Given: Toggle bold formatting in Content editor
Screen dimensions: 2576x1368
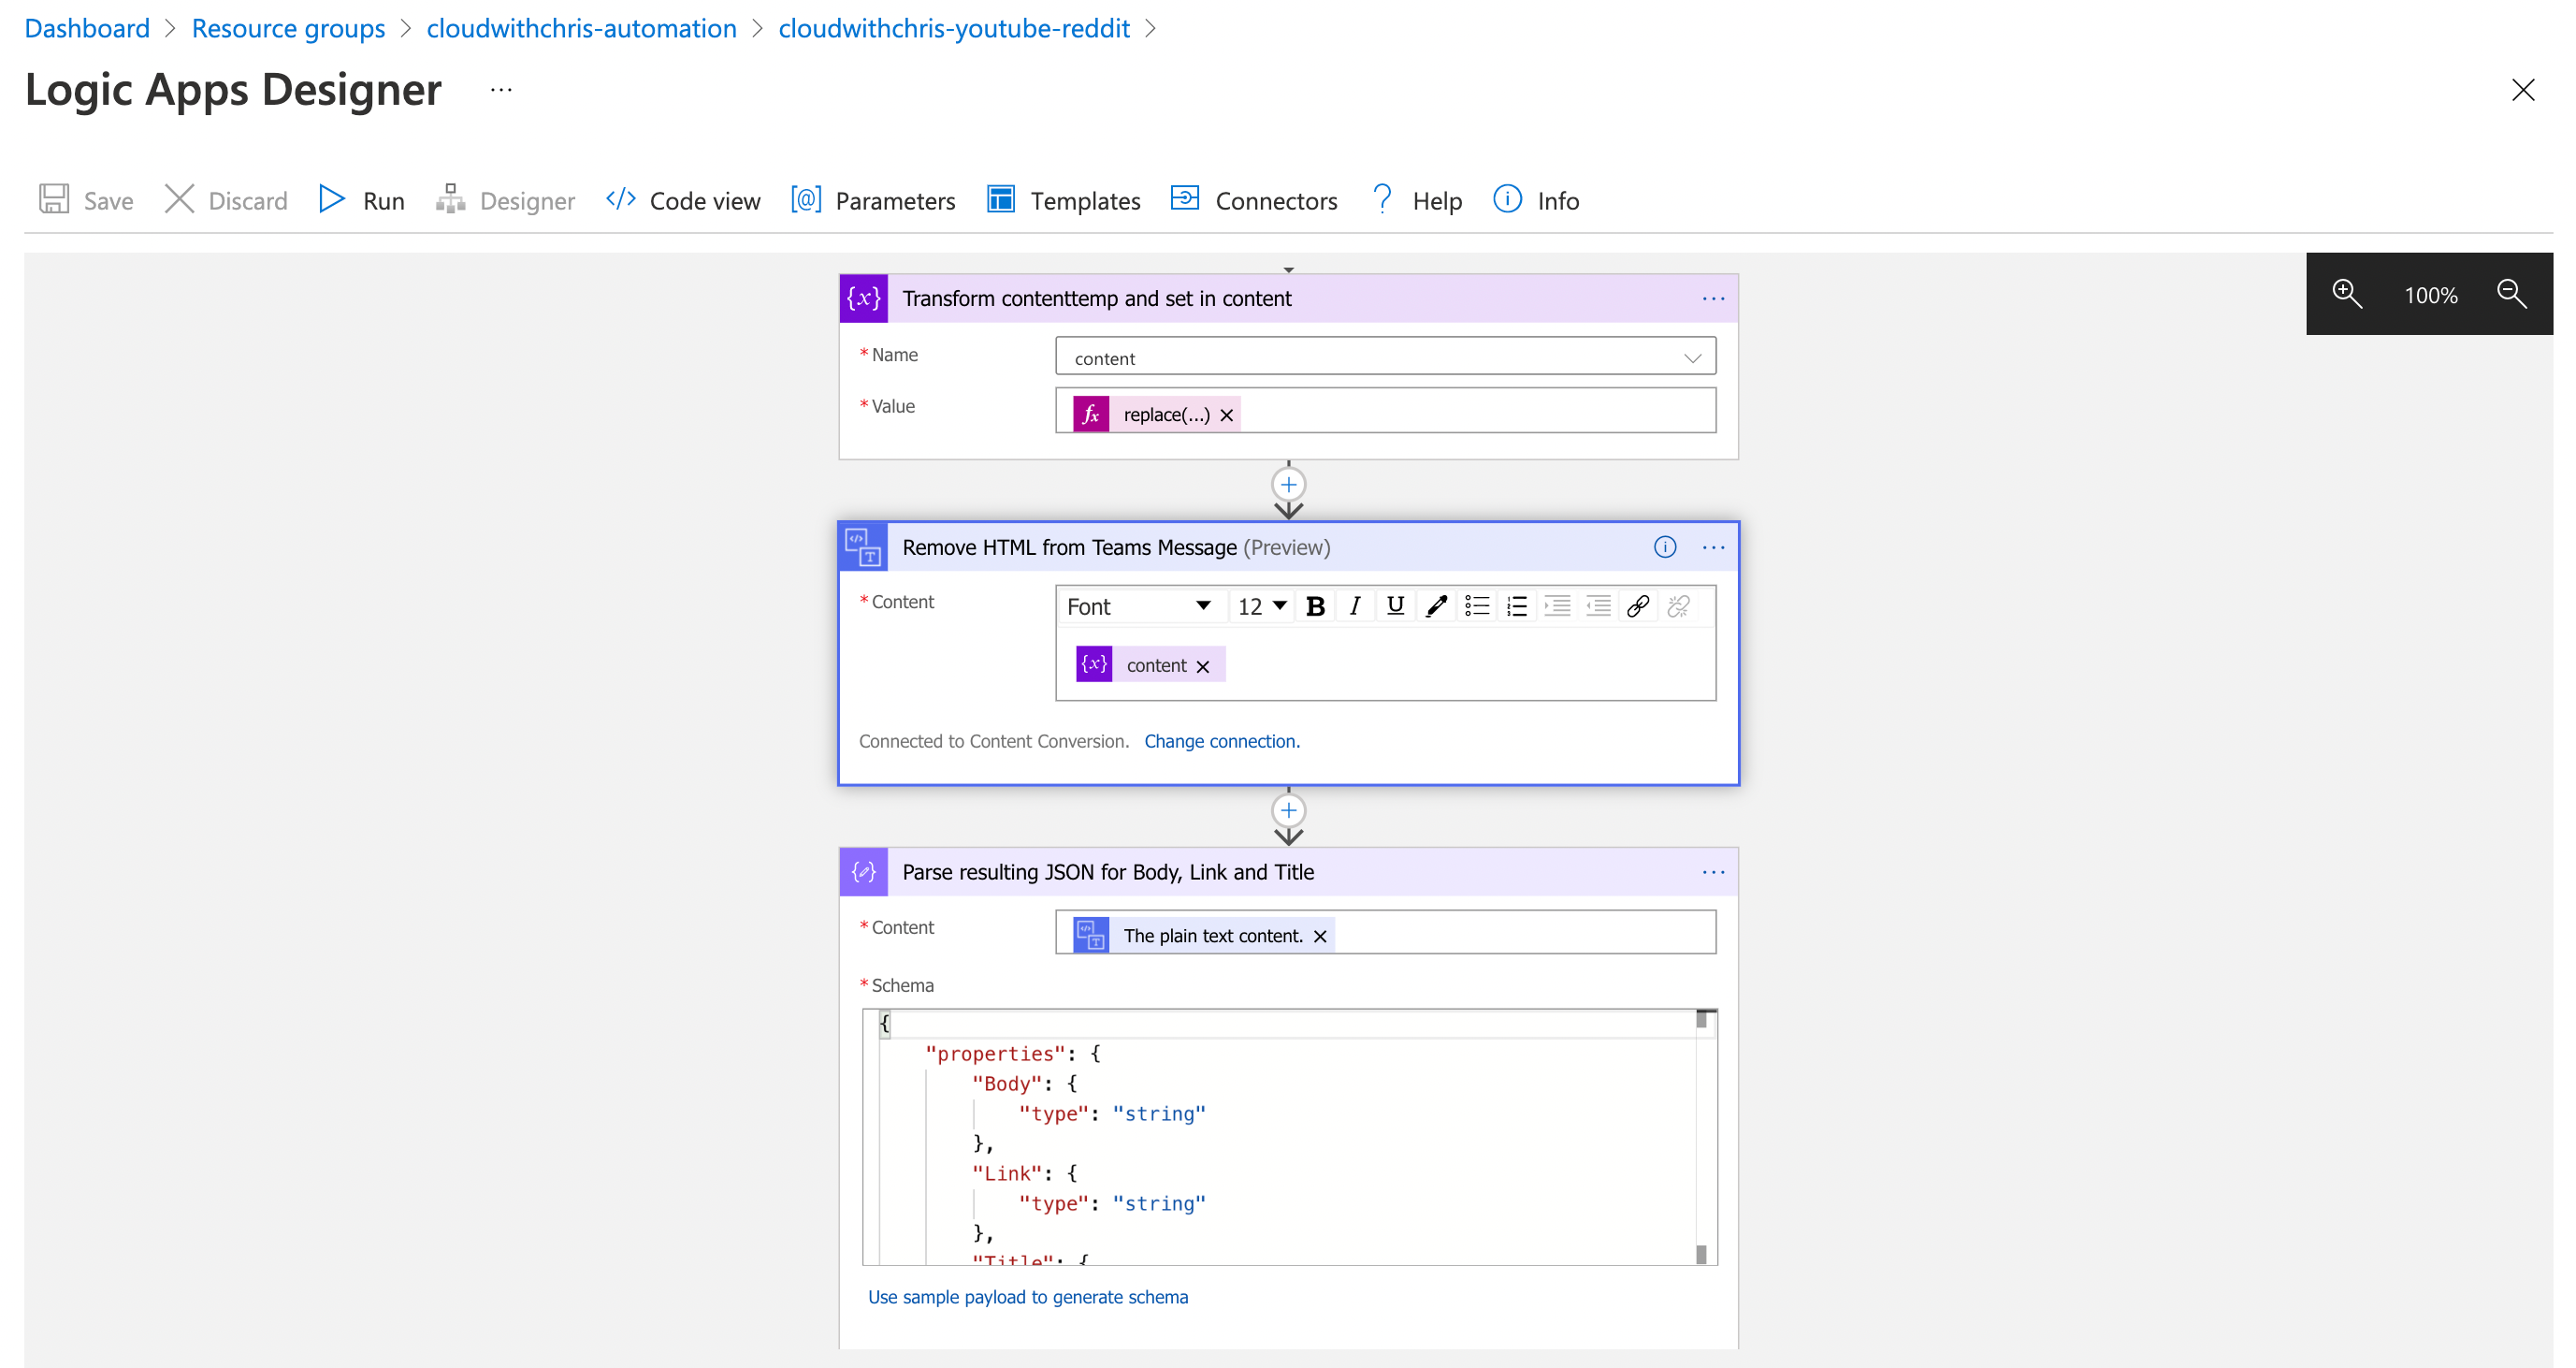Looking at the screenshot, I should pos(1315,606).
